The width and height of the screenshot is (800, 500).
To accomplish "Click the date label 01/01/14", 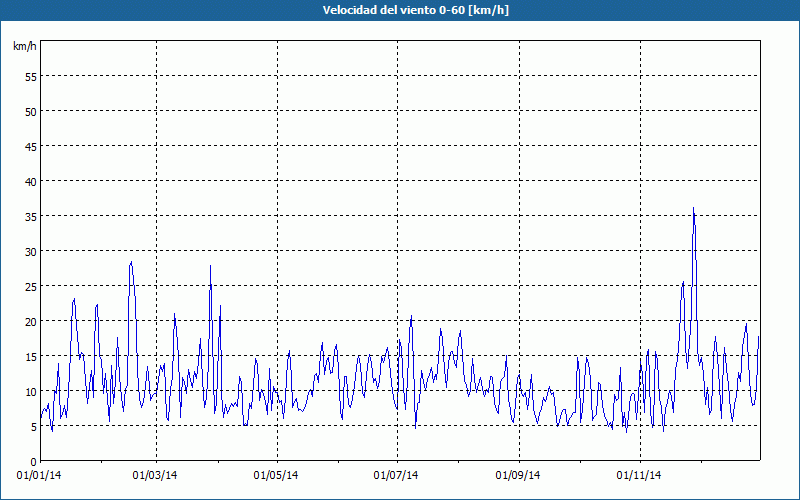I will [x=39, y=475].
